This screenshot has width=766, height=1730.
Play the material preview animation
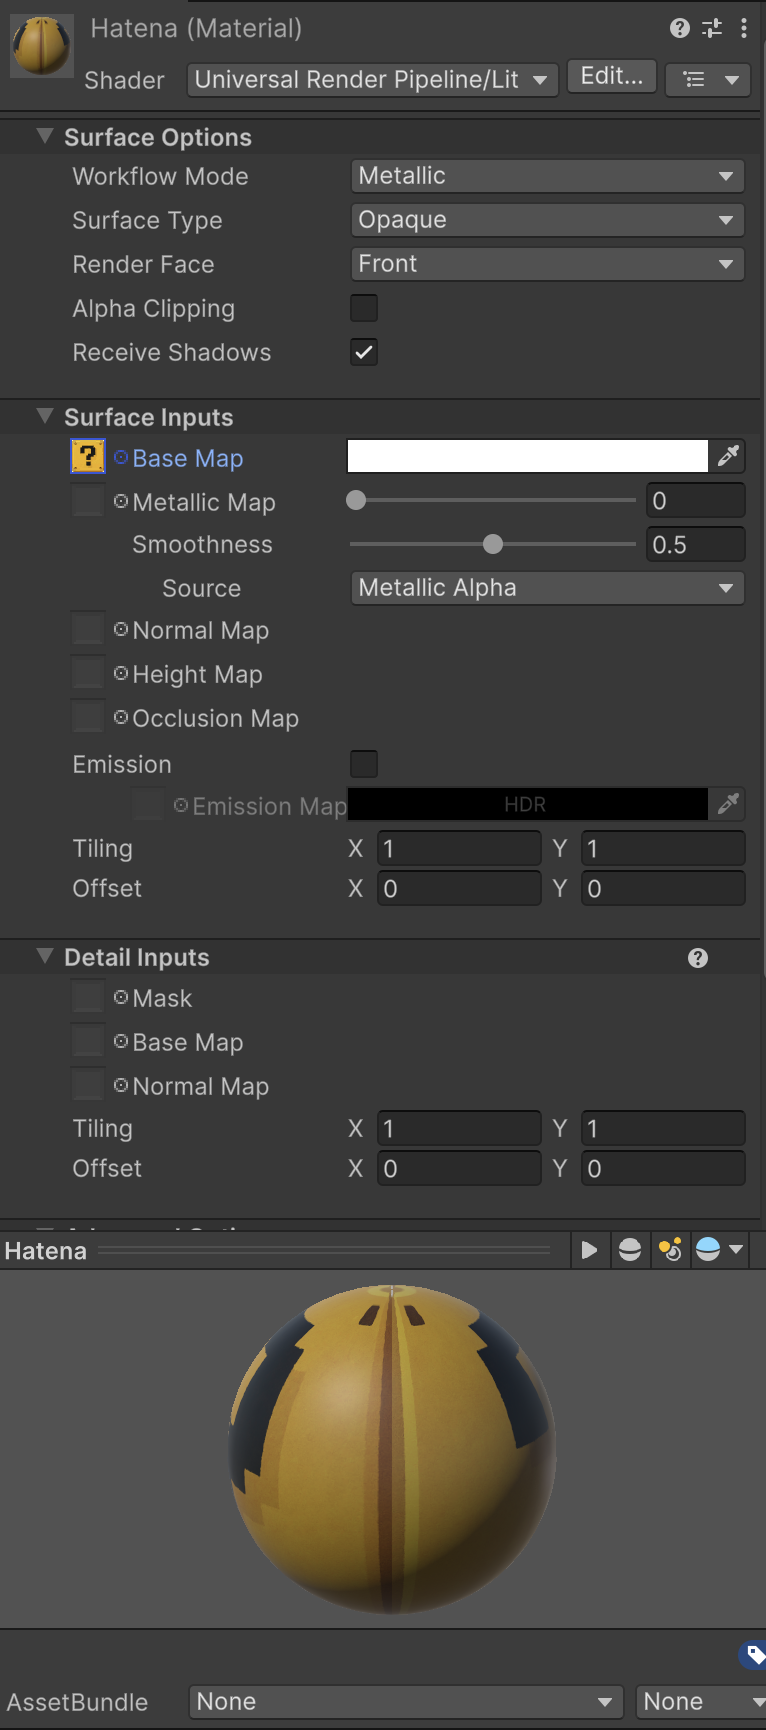pos(589,1250)
